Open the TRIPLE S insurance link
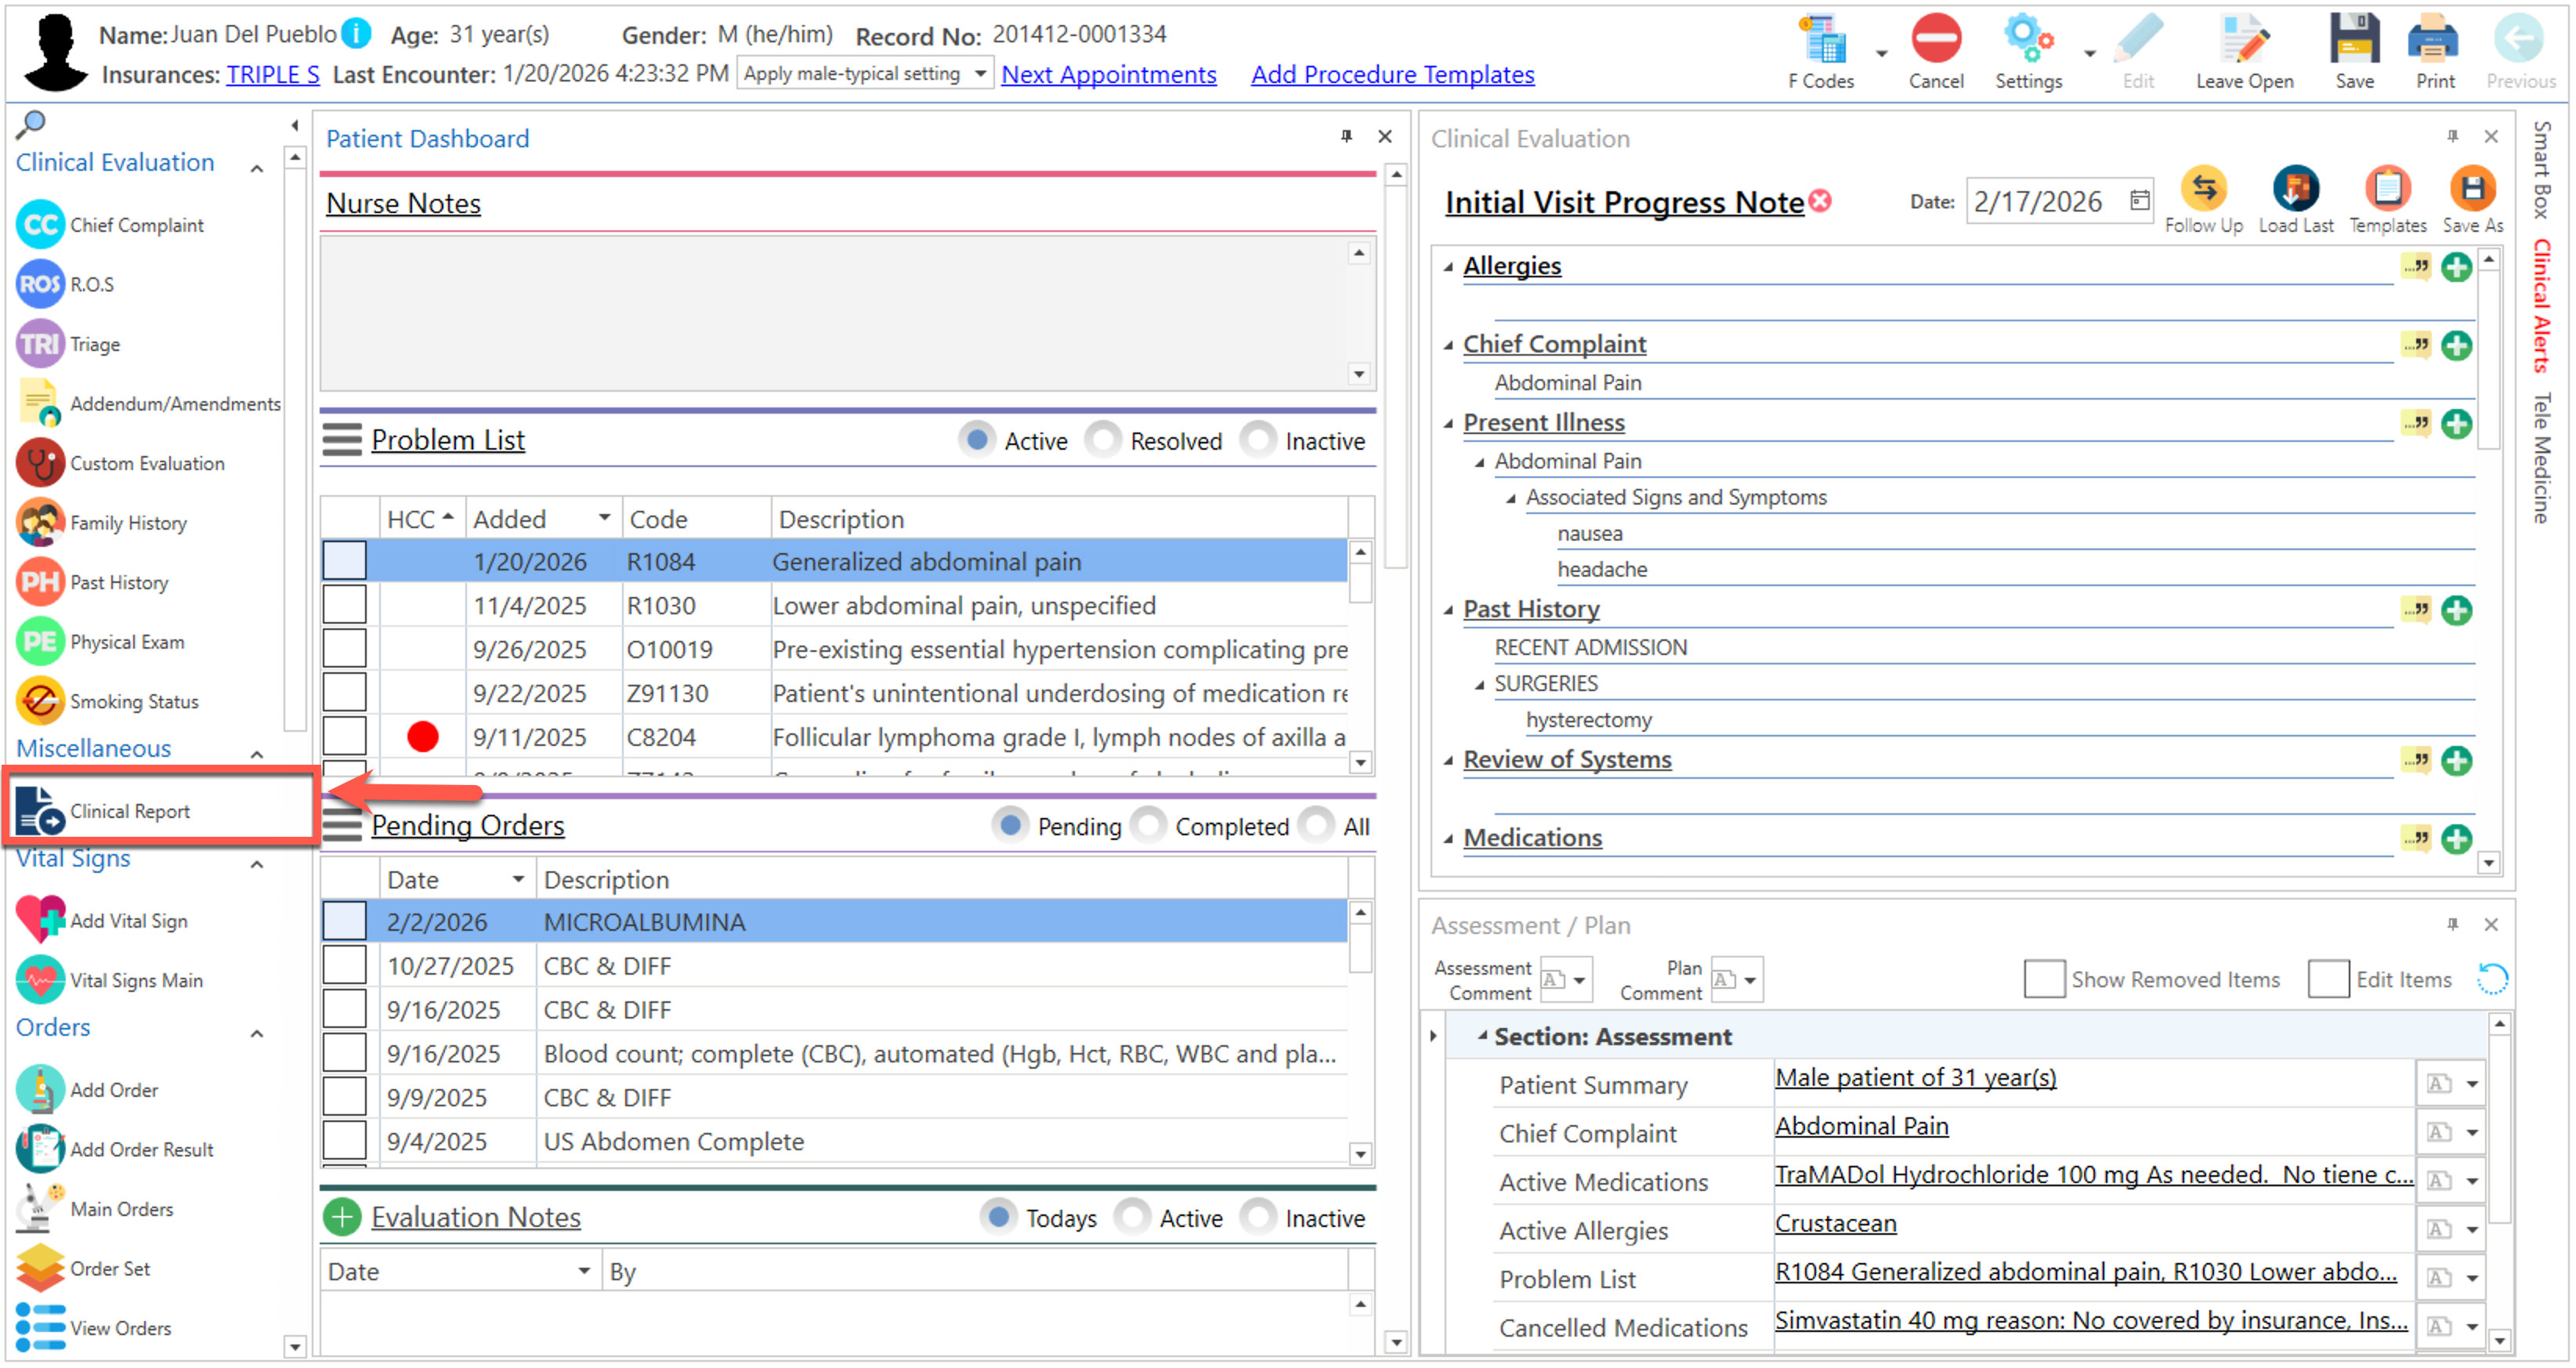The width and height of the screenshot is (2576, 1368). [272, 75]
